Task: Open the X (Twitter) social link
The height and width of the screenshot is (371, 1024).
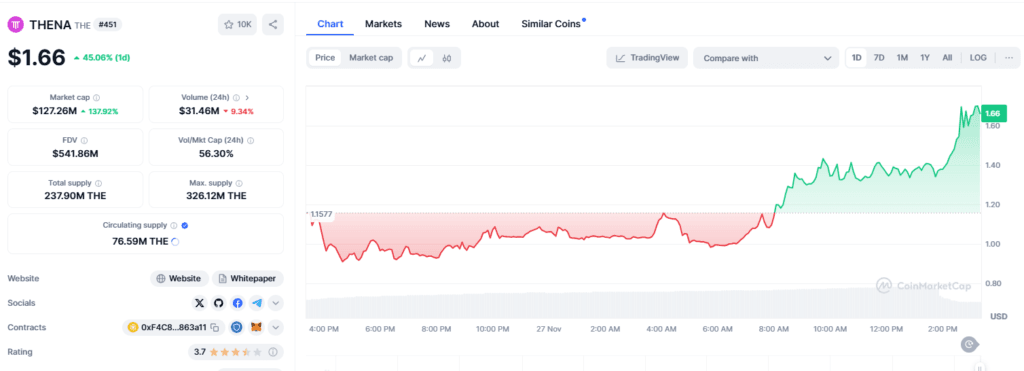Action: tap(200, 303)
